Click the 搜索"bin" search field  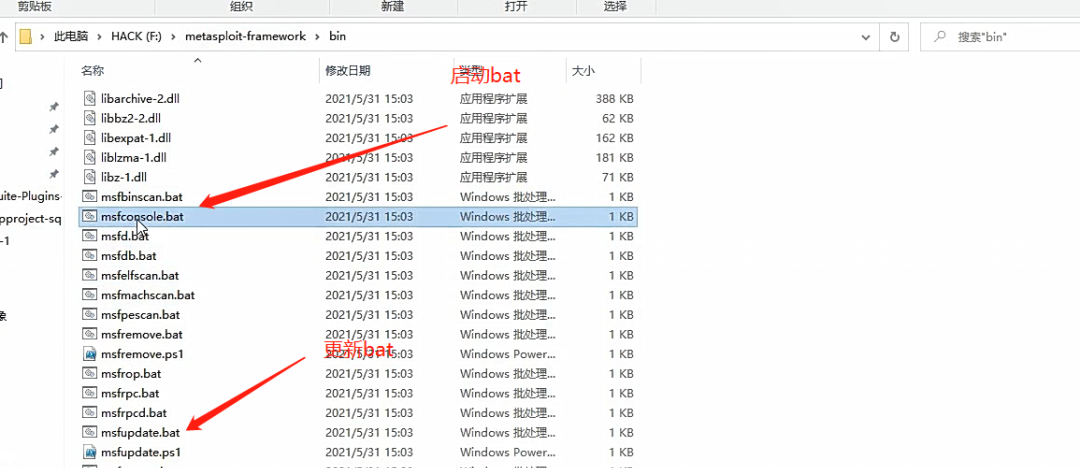[1000, 37]
